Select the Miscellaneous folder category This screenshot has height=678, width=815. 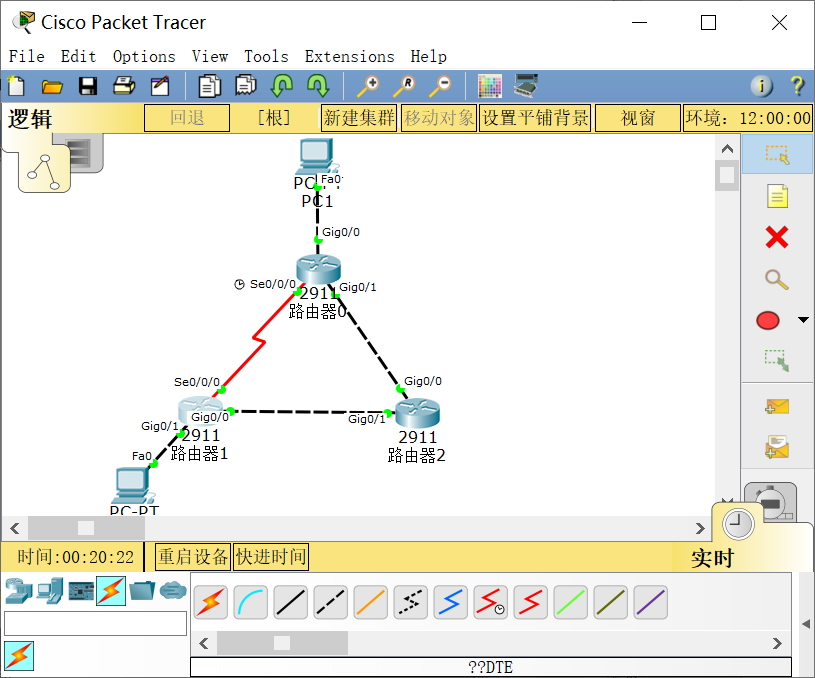pyautogui.click(x=142, y=591)
